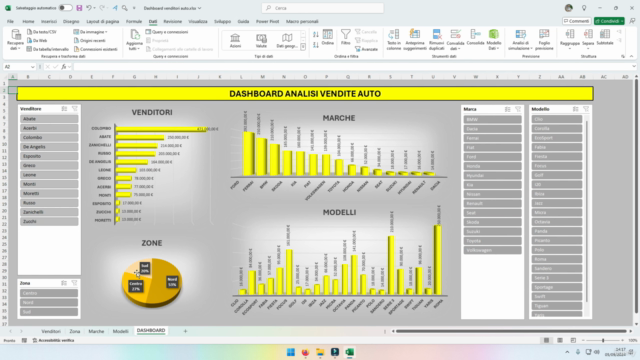Sort descending Z to A icon
The image size is (640, 360).
pyautogui.click(x=316, y=45)
